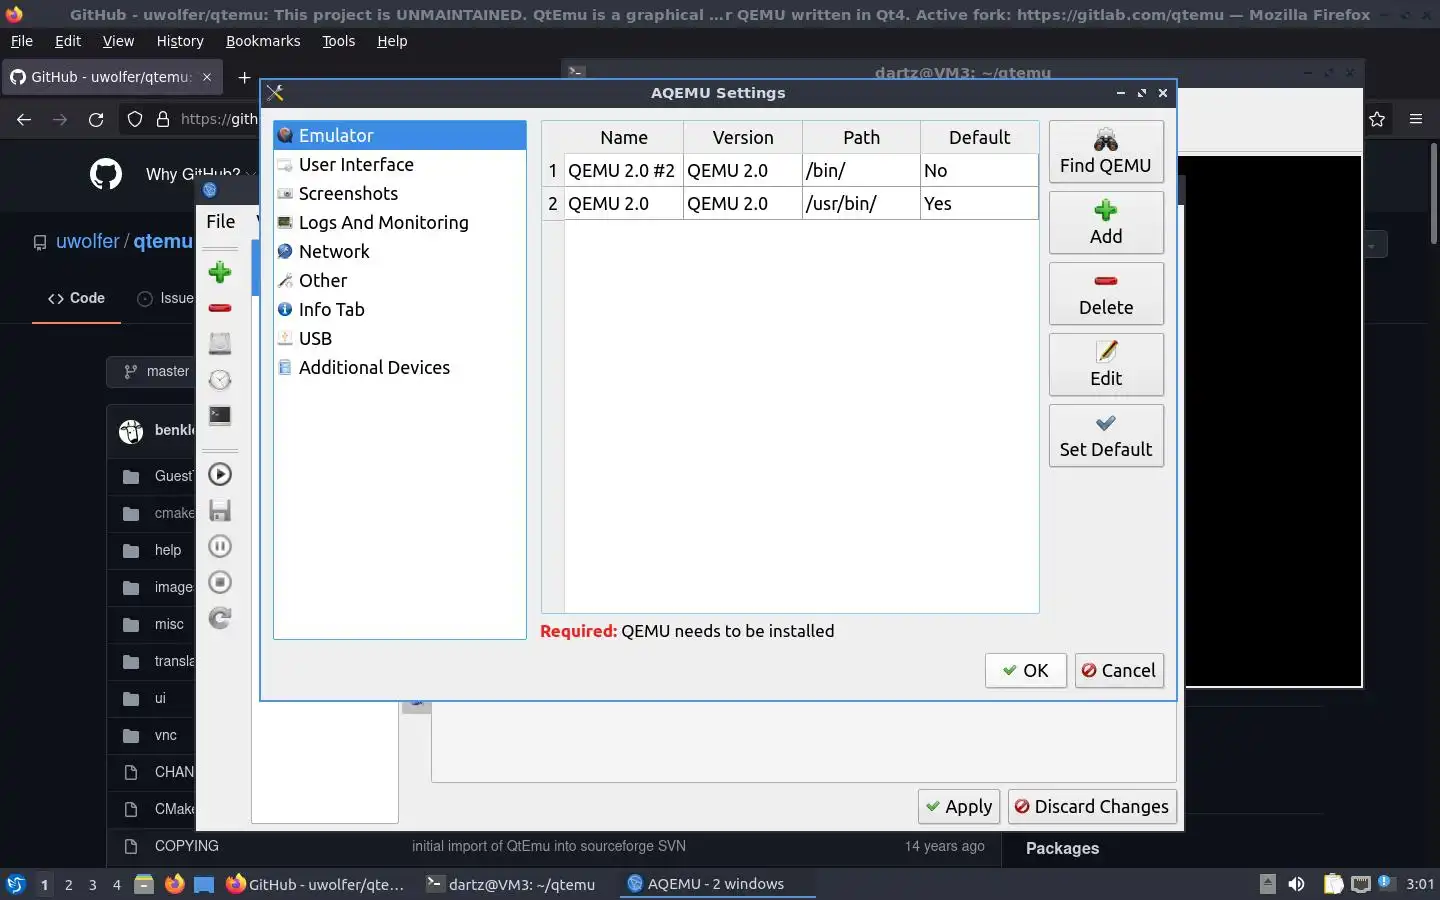The image size is (1440, 900).
Task: Open the uwolfer link on GitHub
Action: (88, 241)
